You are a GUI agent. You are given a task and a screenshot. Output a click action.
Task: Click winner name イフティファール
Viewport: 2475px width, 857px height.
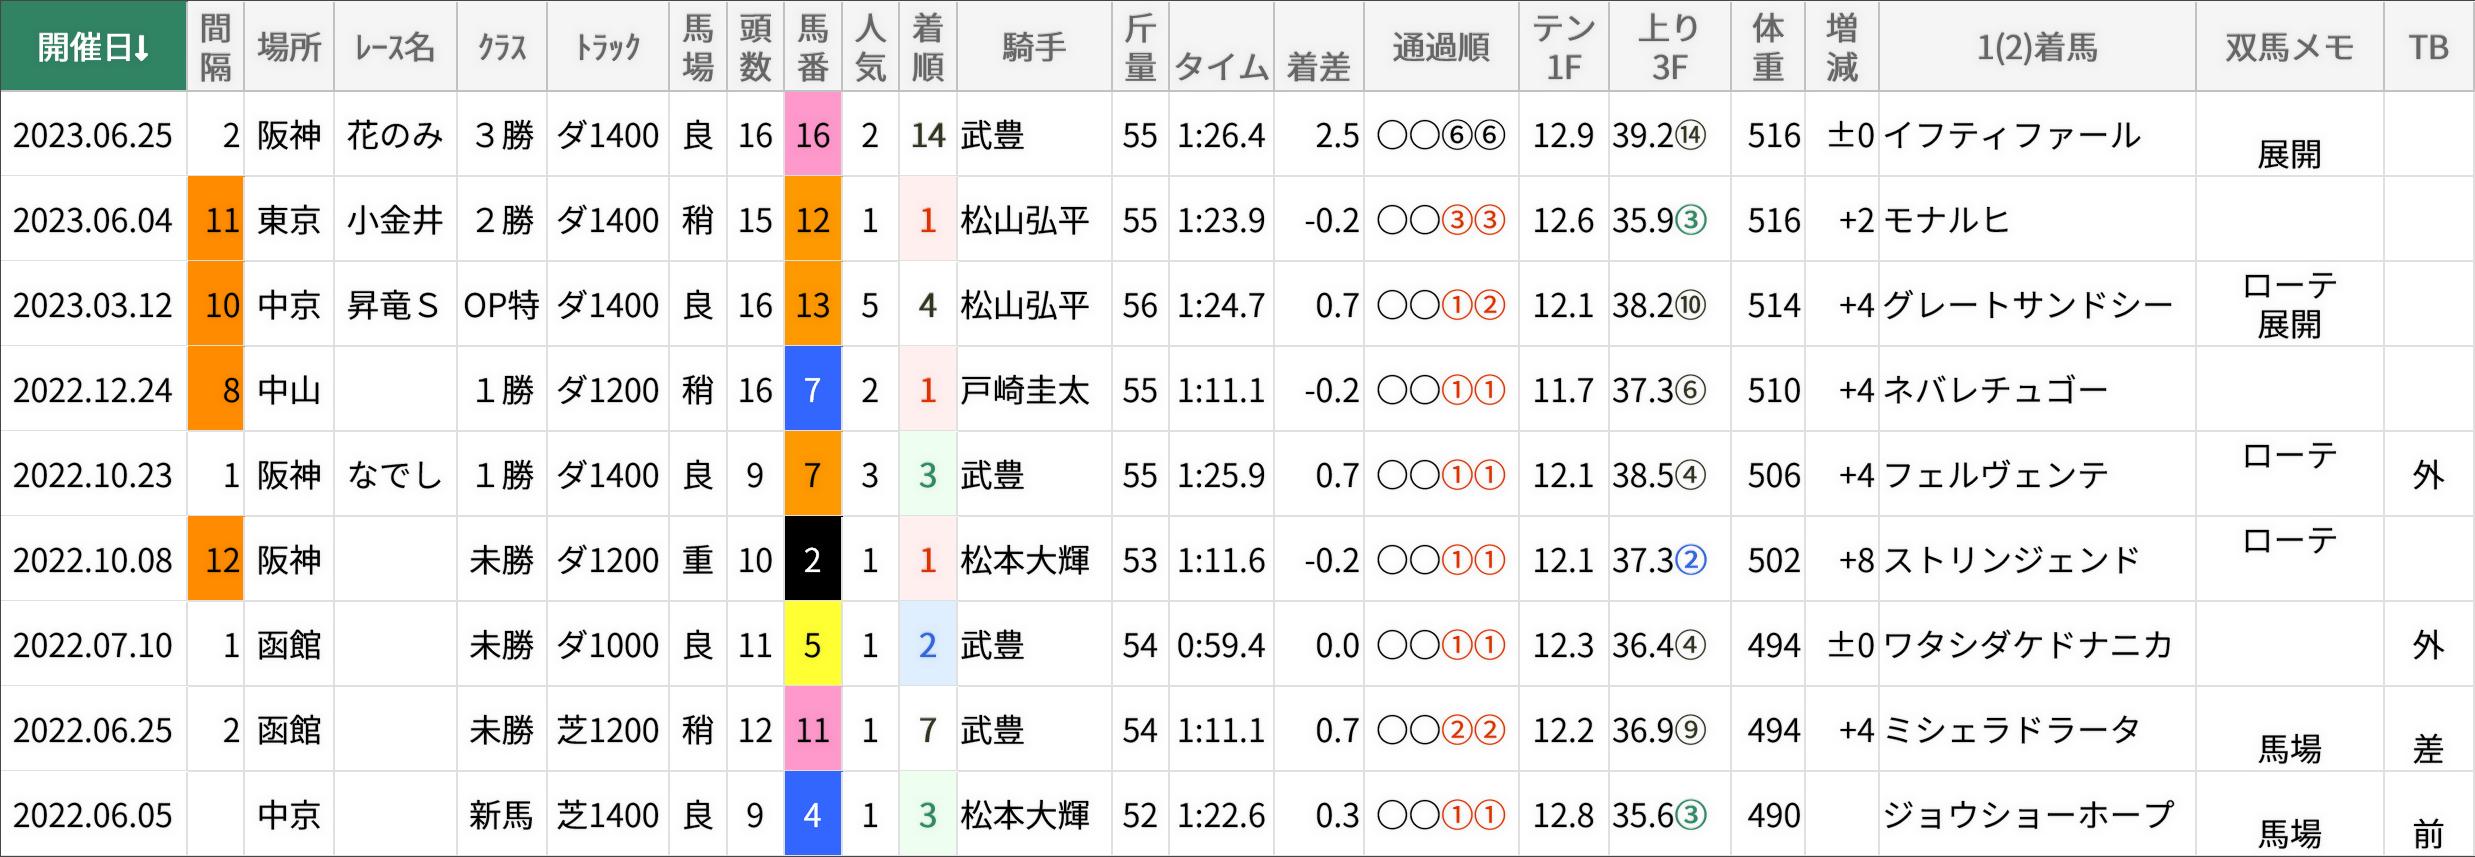(2012, 135)
